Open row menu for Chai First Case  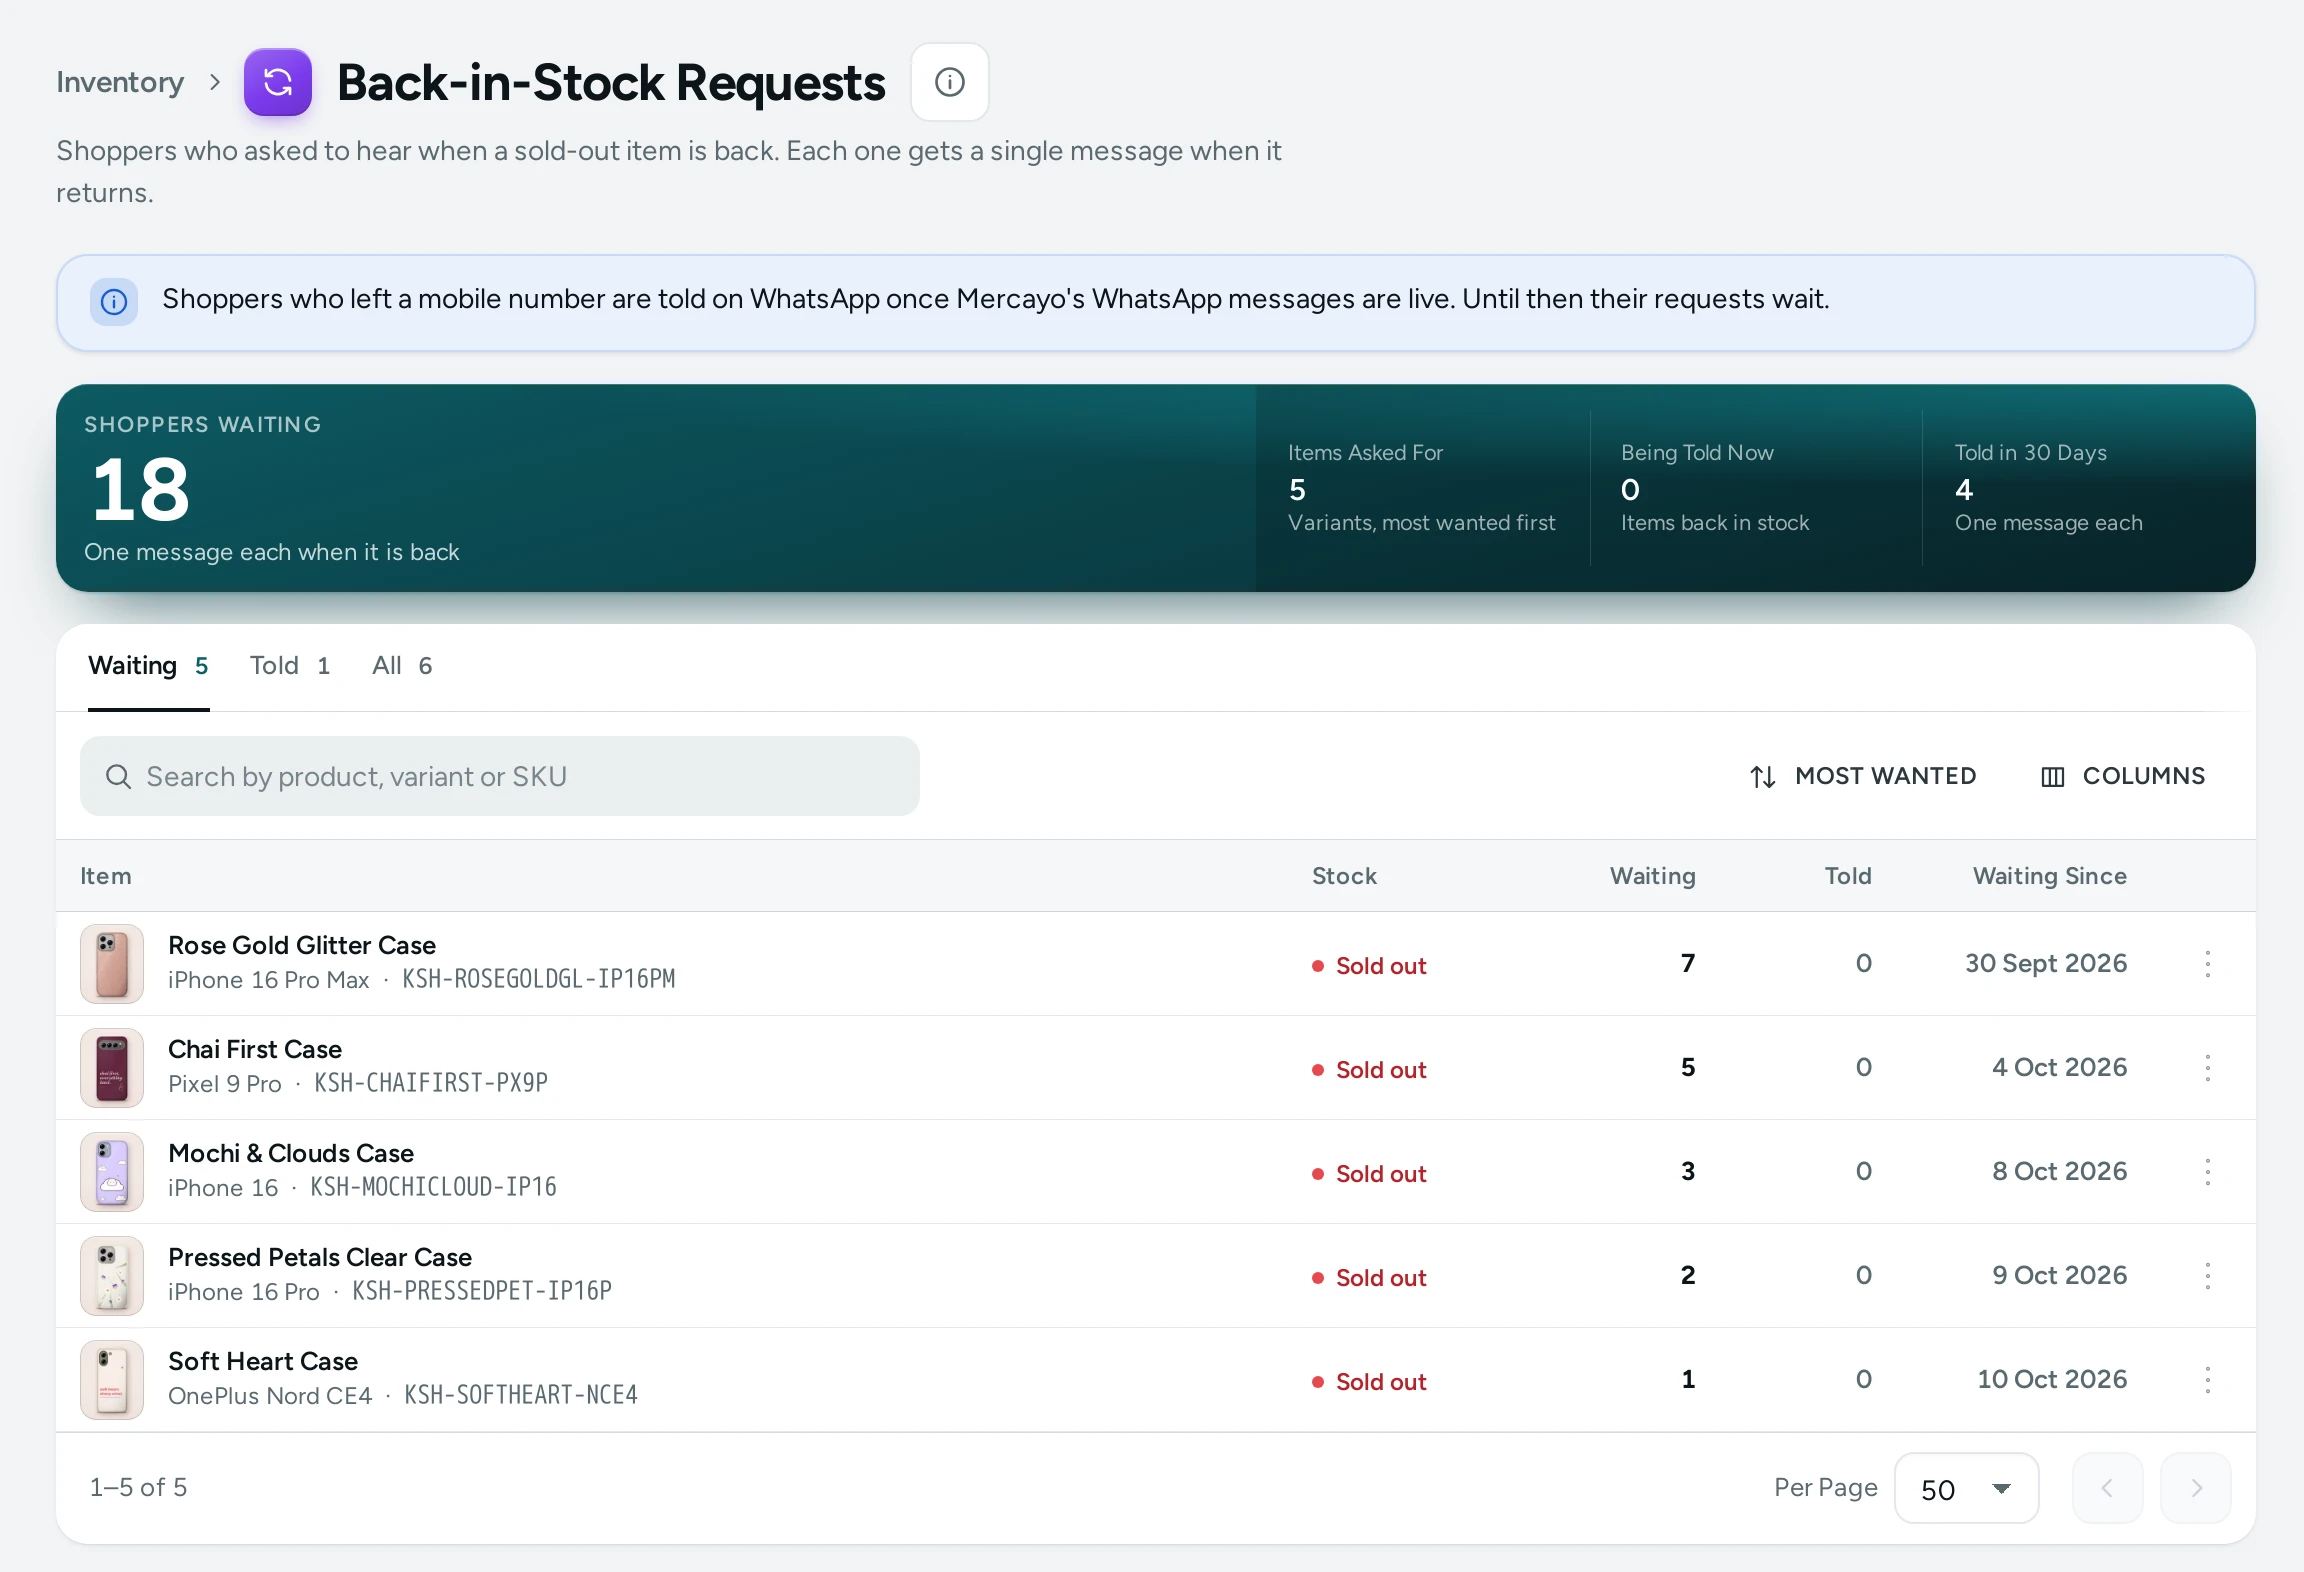coord(2207,1068)
